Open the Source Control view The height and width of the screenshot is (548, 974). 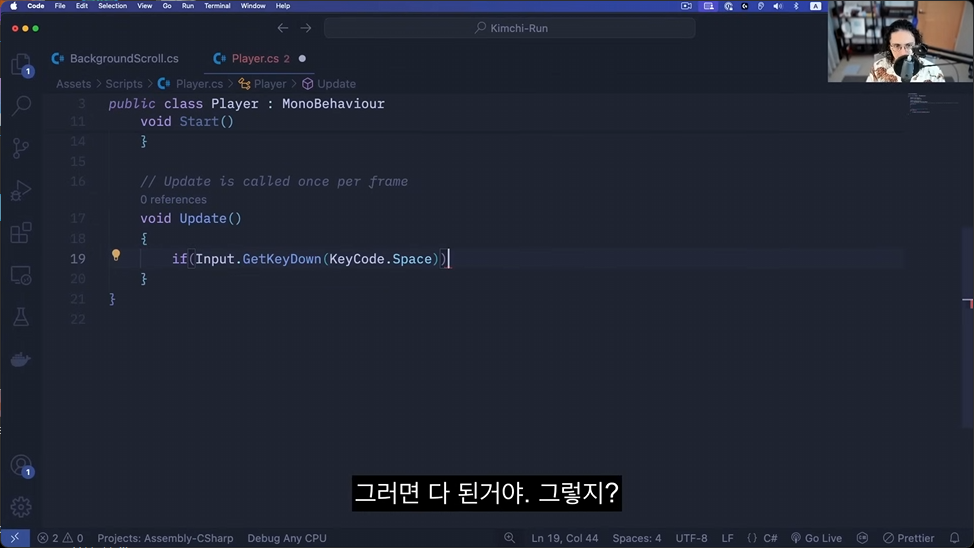(x=21, y=148)
